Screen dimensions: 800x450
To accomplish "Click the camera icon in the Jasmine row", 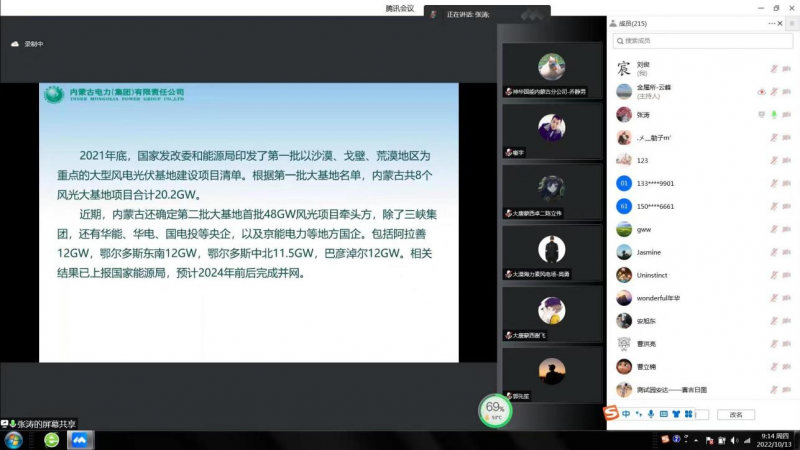I will coord(786,252).
